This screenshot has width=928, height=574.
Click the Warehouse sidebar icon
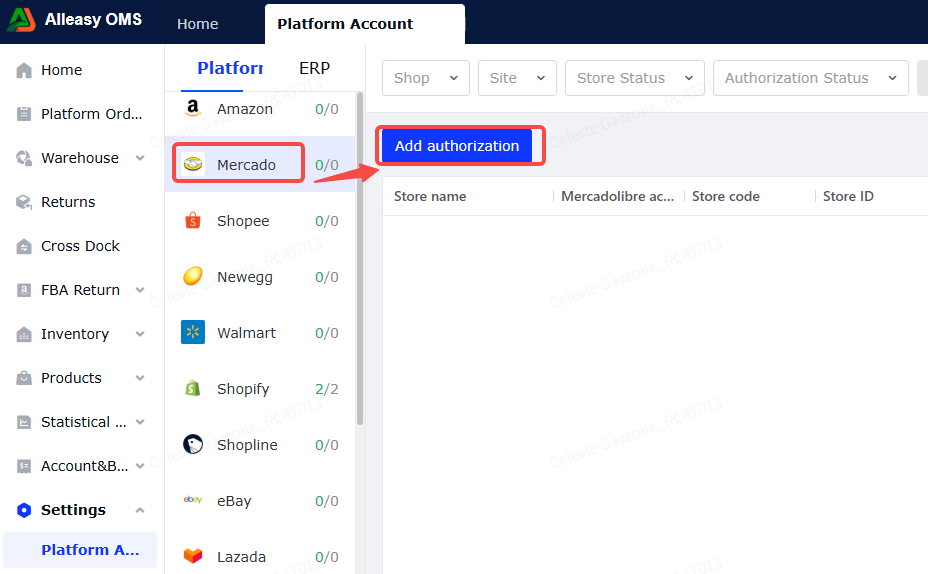click(x=24, y=158)
